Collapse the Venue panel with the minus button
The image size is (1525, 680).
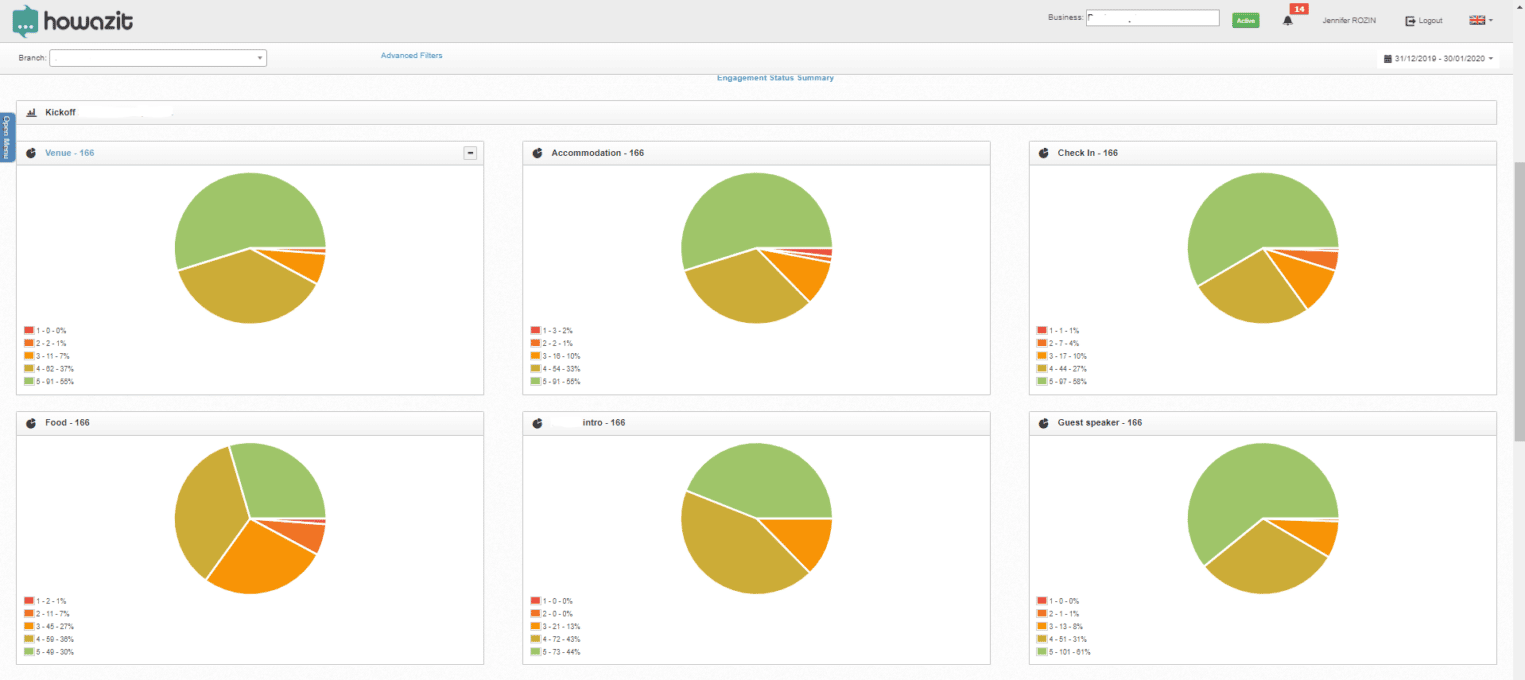tap(470, 153)
